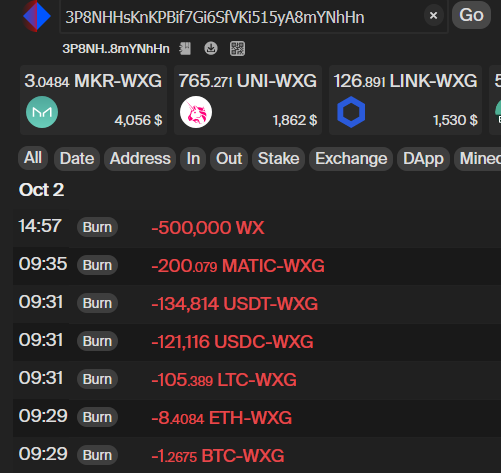Copy address with the SD-card icon
This screenshot has height=473, width=501.
pos(185,49)
